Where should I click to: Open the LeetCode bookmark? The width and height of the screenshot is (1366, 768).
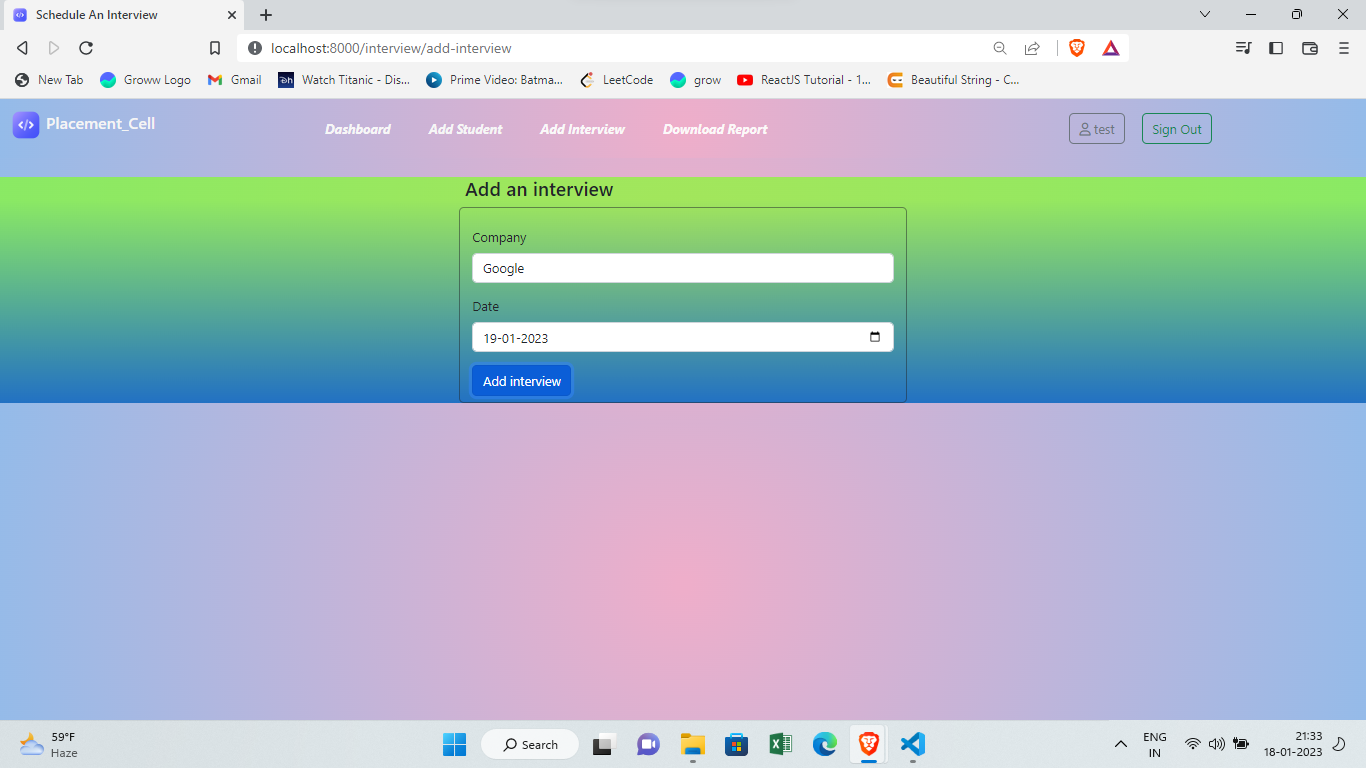tap(617, 80)
